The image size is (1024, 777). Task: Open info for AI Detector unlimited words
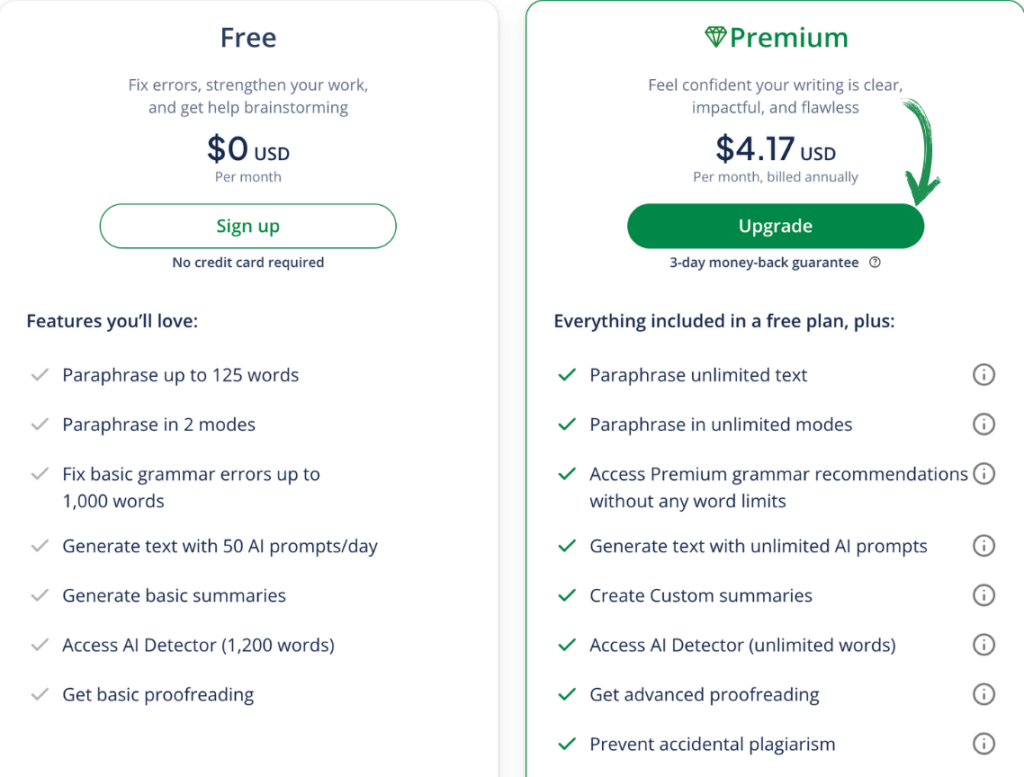coord(984,645)
